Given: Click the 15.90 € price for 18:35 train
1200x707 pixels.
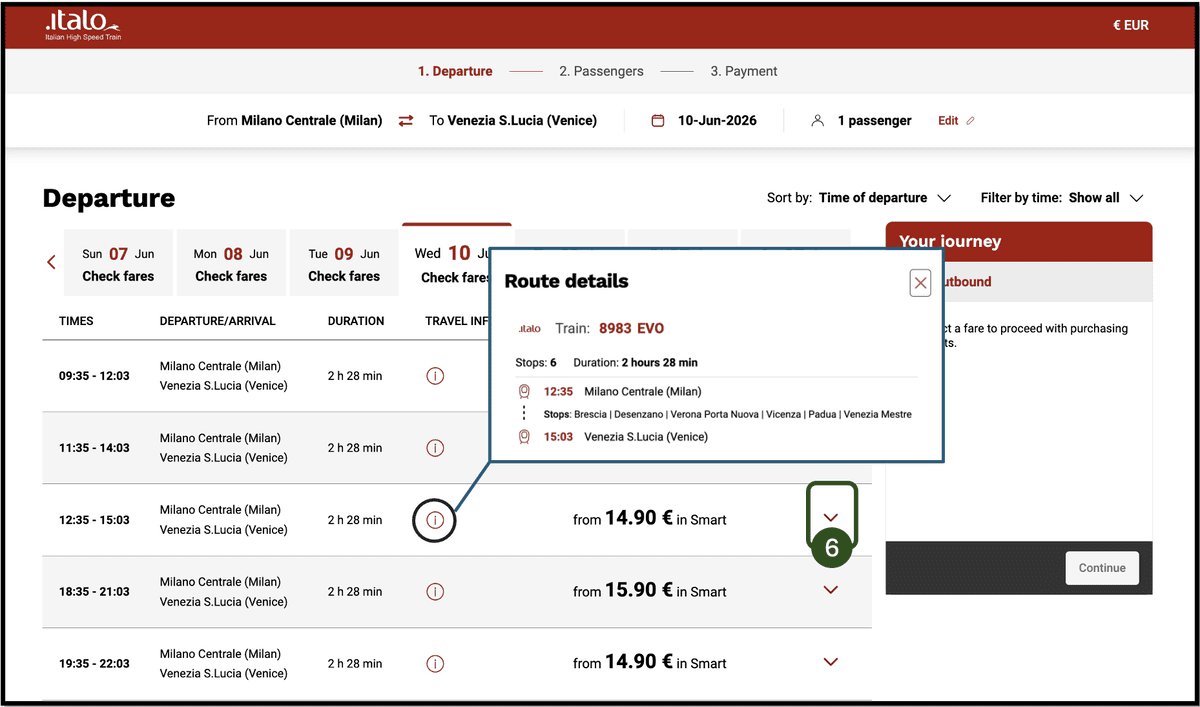Looking at the screenshot, I should (x=639, y=590).
